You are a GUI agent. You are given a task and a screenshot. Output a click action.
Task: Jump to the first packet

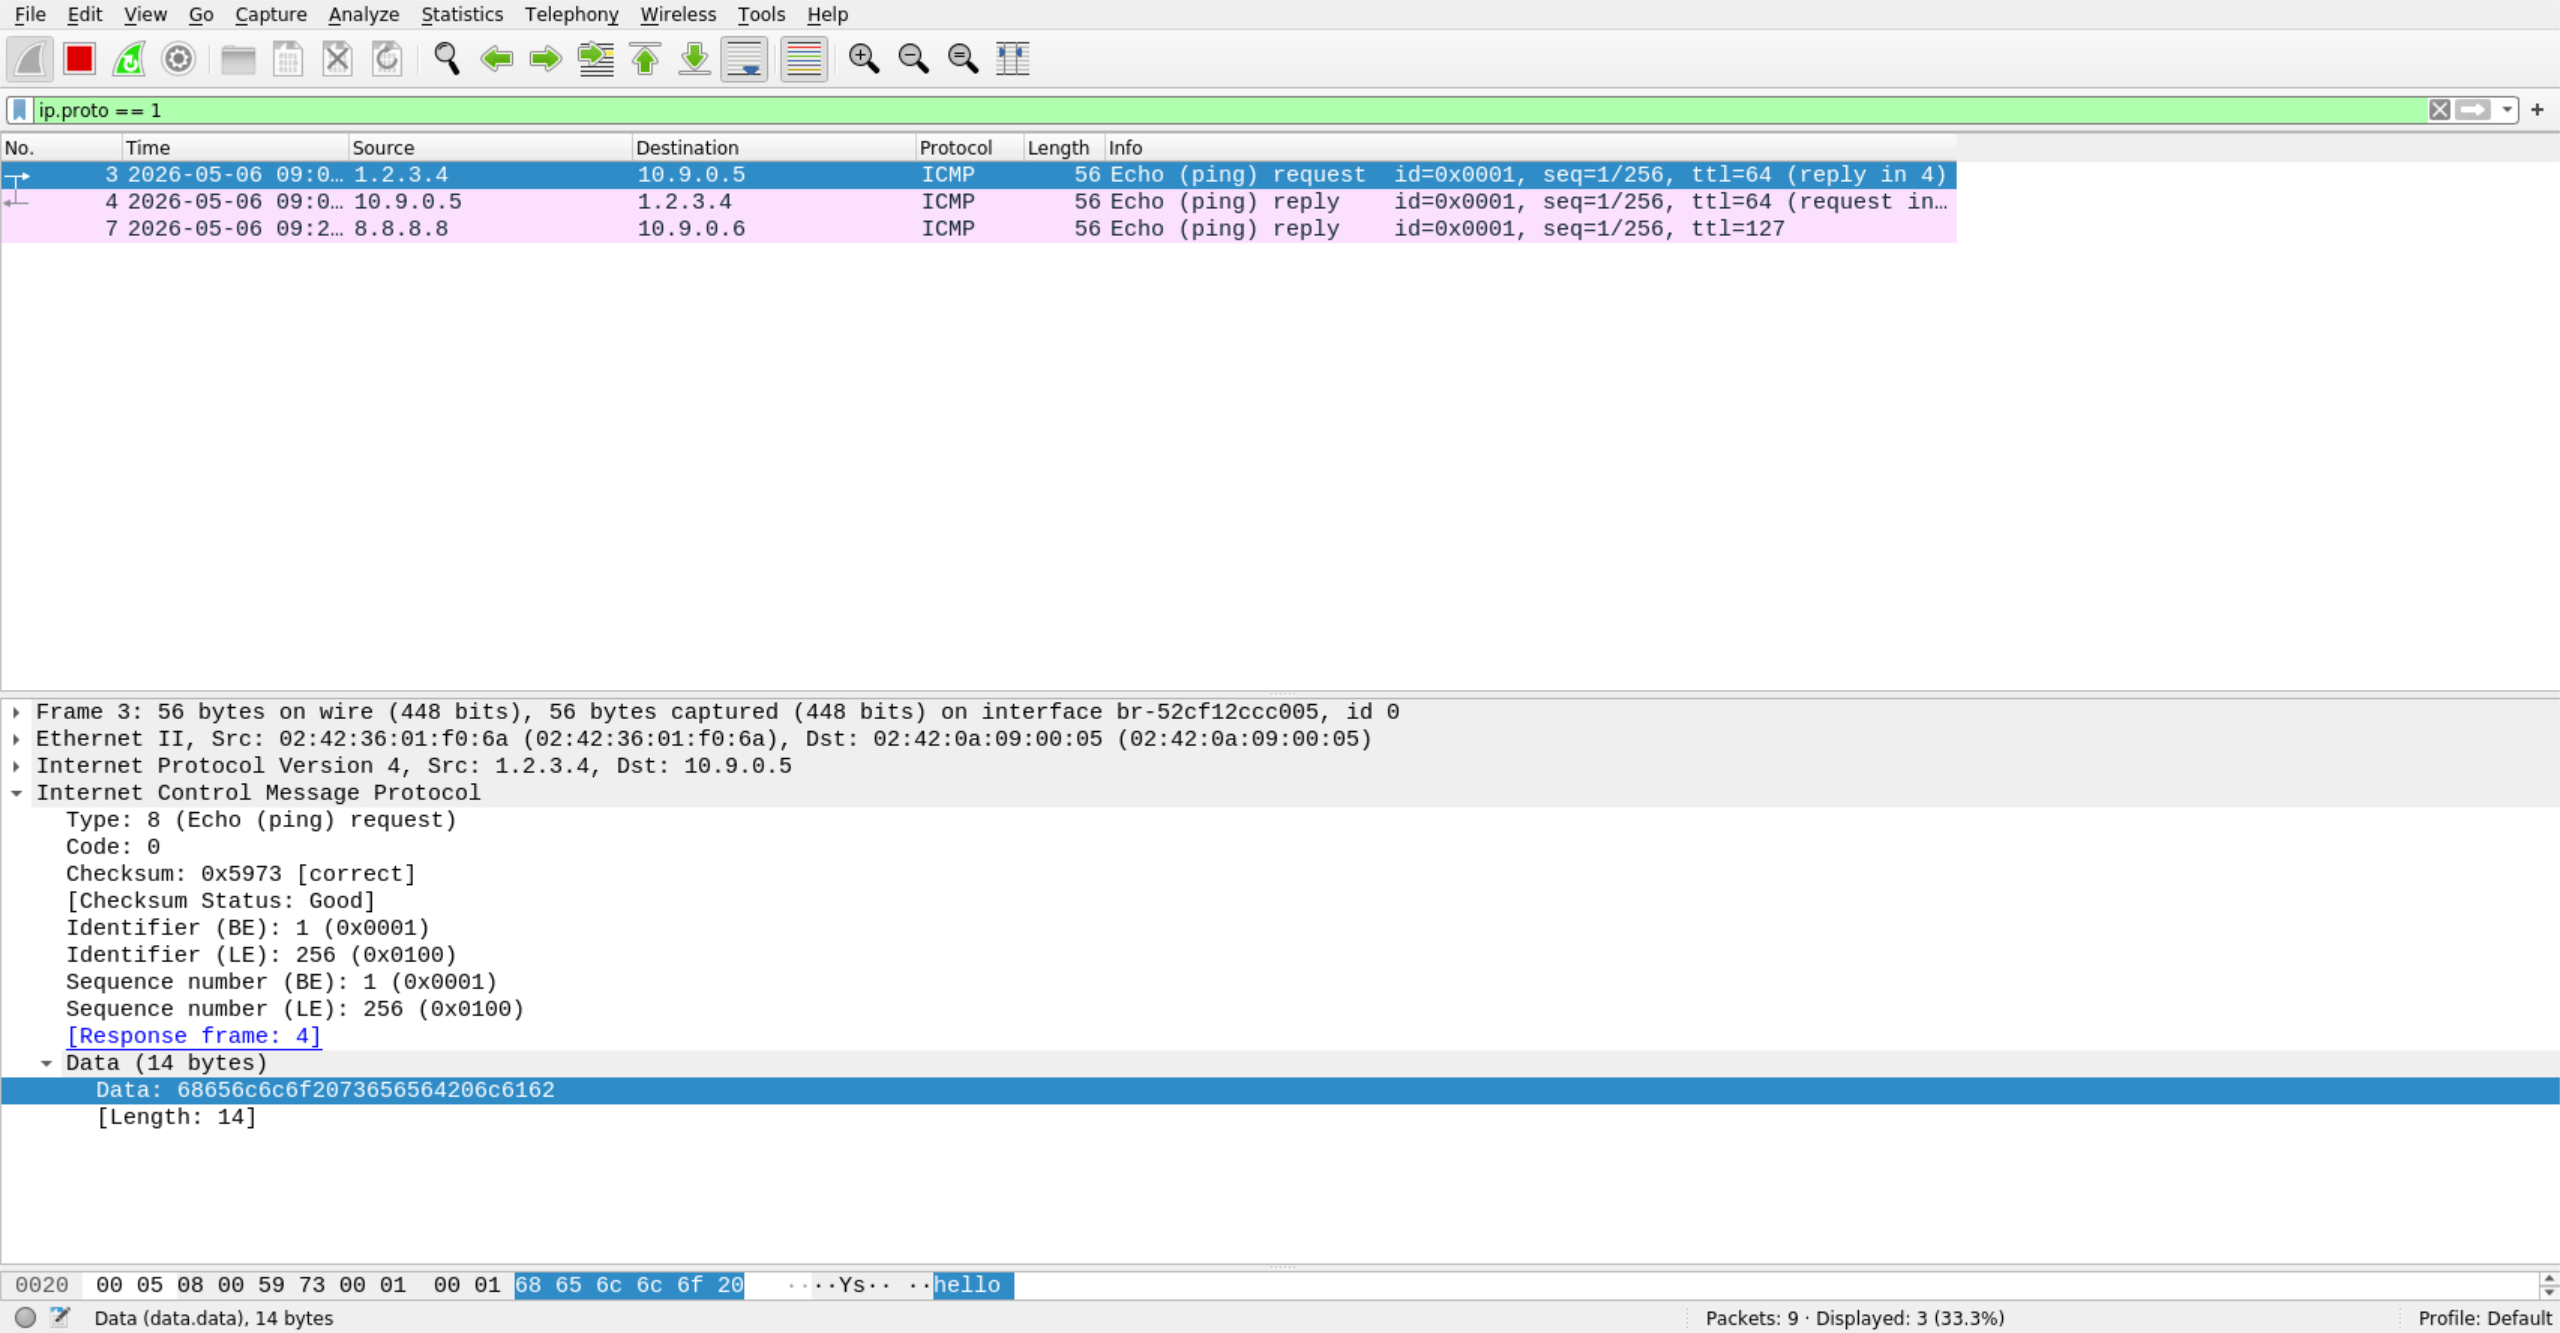(x=645, y=59)
